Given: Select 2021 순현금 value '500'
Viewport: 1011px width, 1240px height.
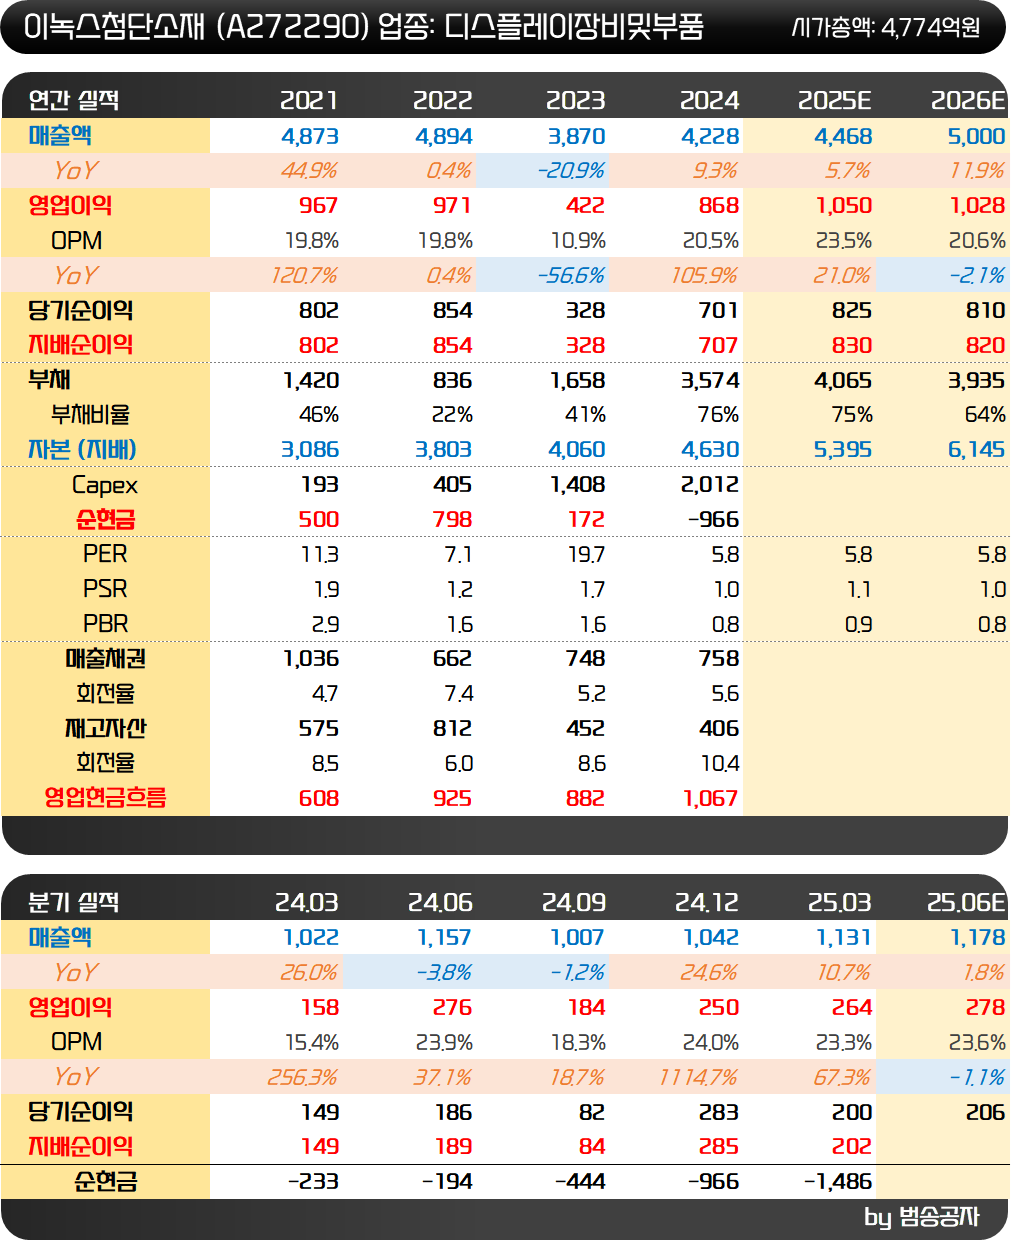Looking at the screenshot, I should point(319,519).
